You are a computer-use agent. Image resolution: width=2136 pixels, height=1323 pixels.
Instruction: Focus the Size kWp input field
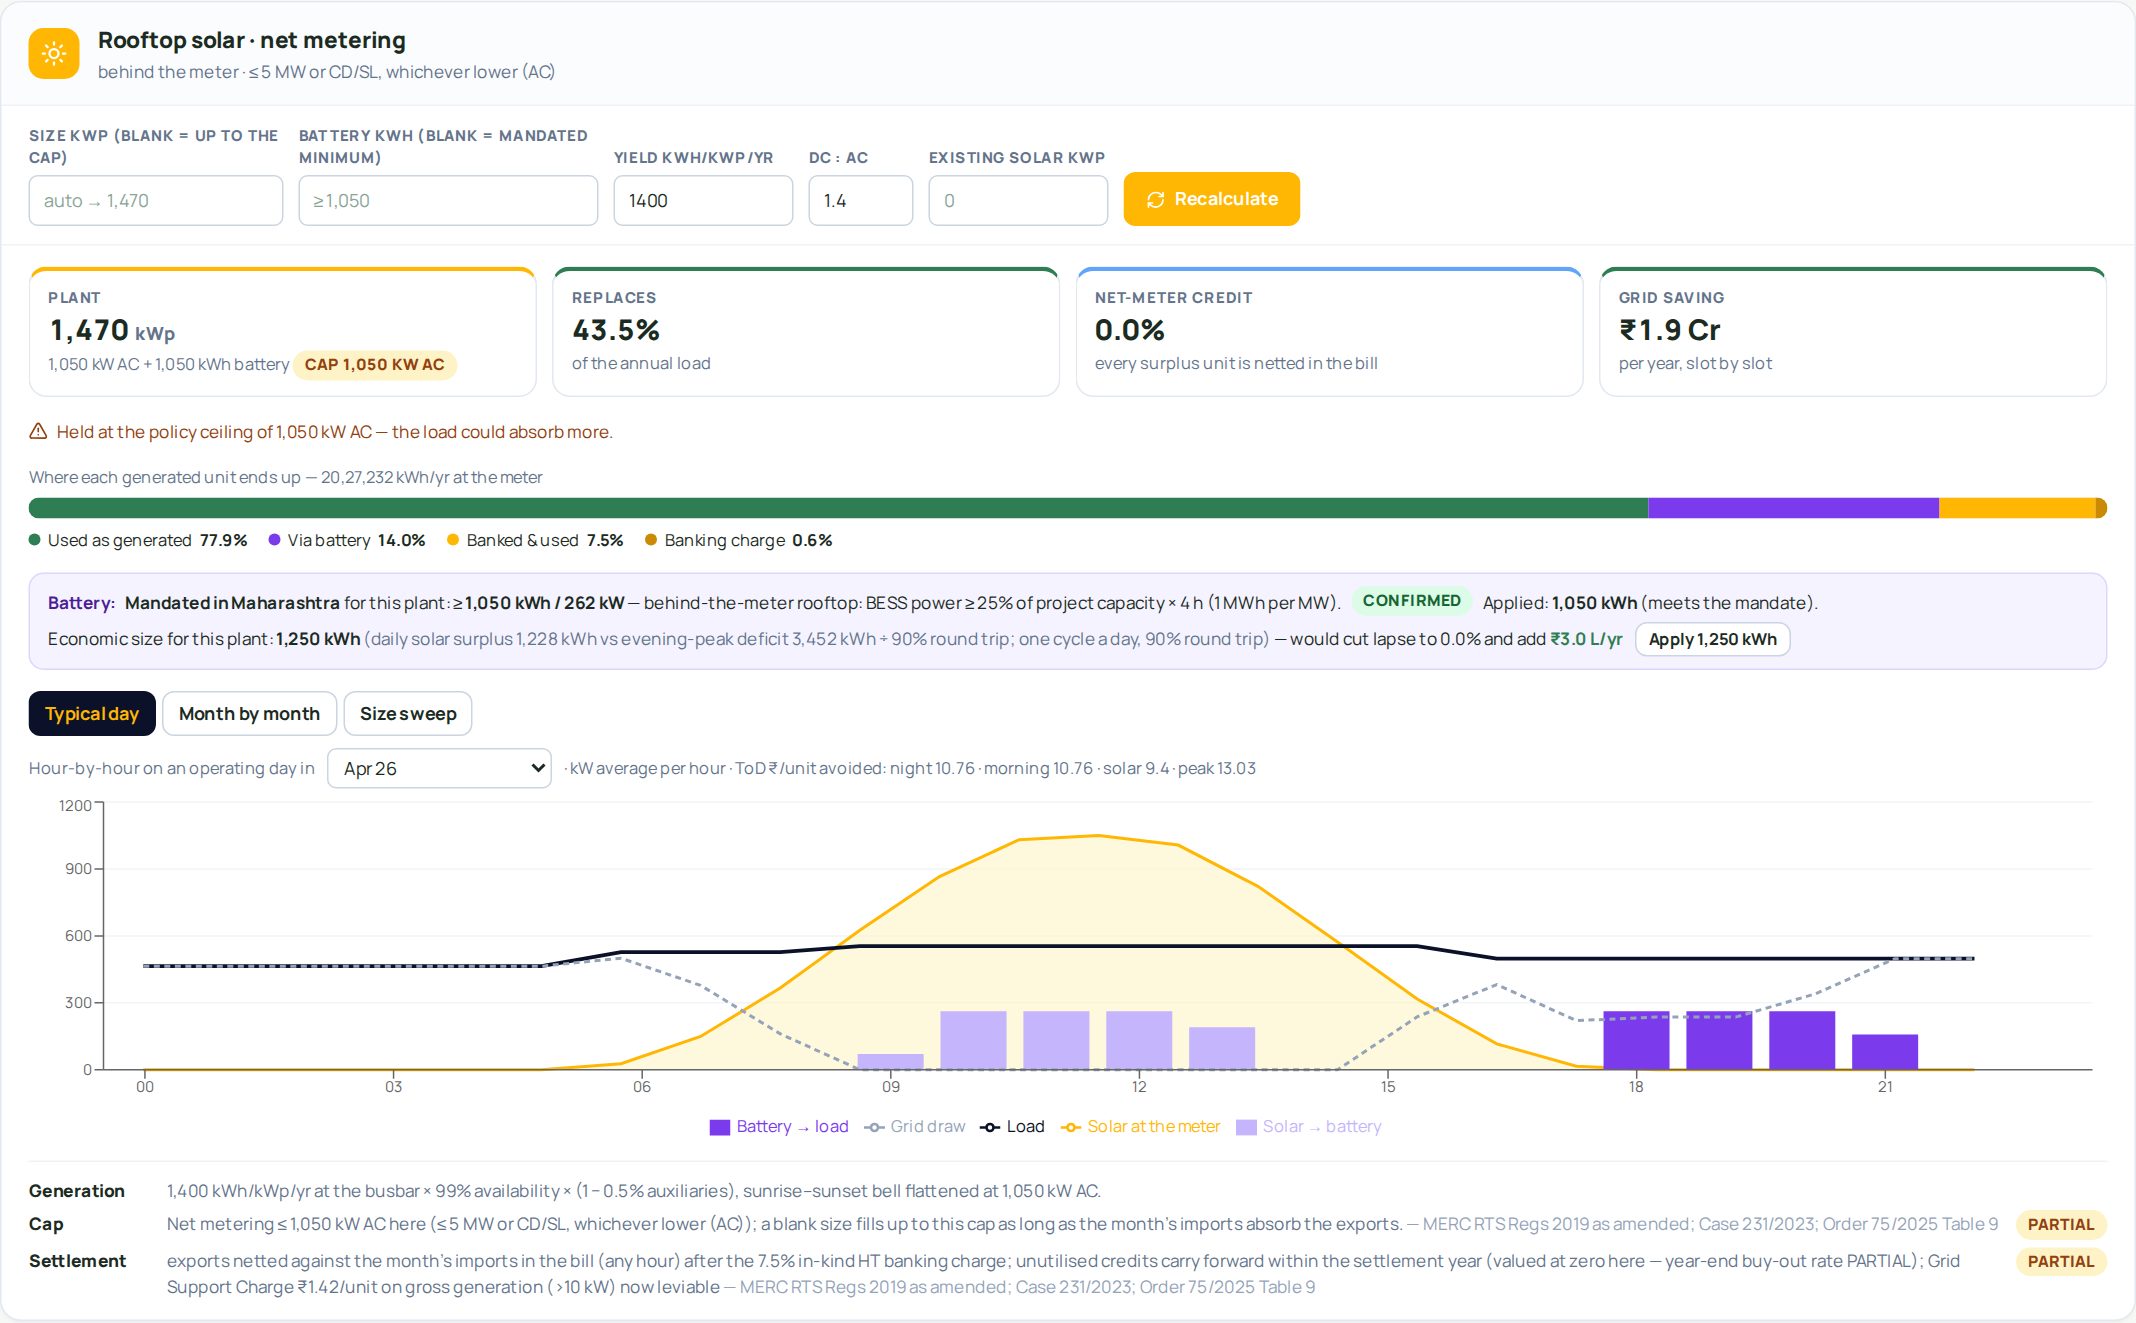coord(156,201)
